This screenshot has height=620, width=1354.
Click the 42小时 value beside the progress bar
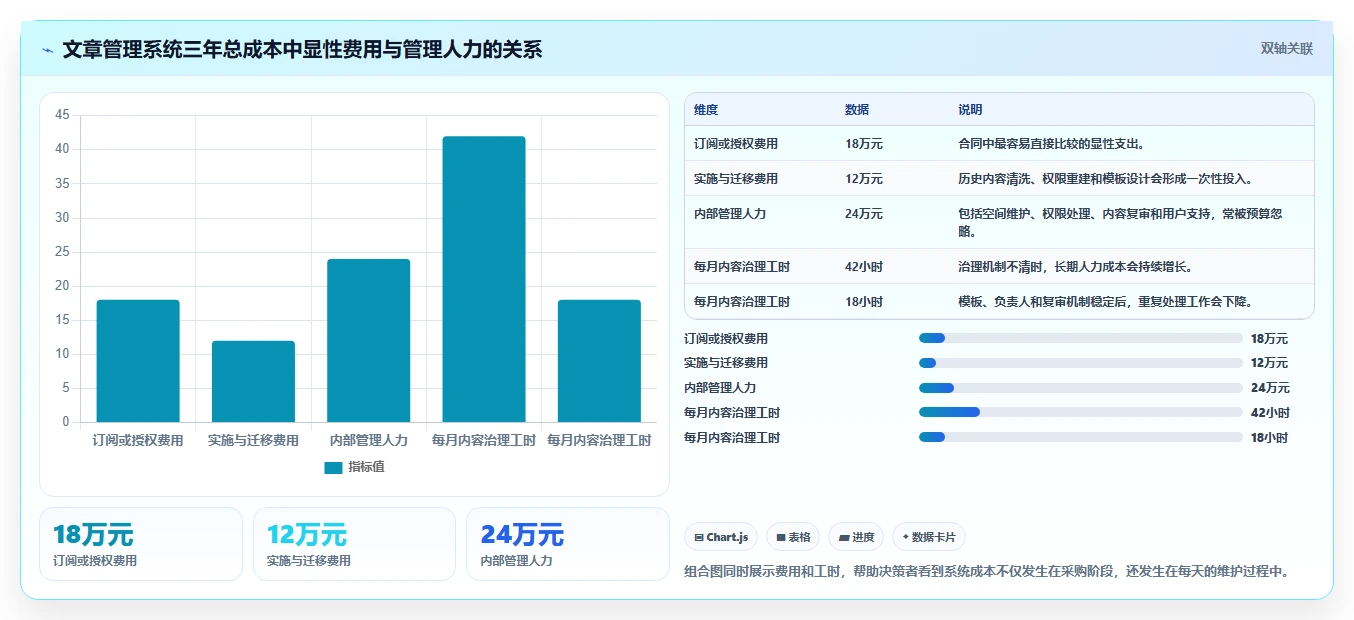[x=1270, y=413]
